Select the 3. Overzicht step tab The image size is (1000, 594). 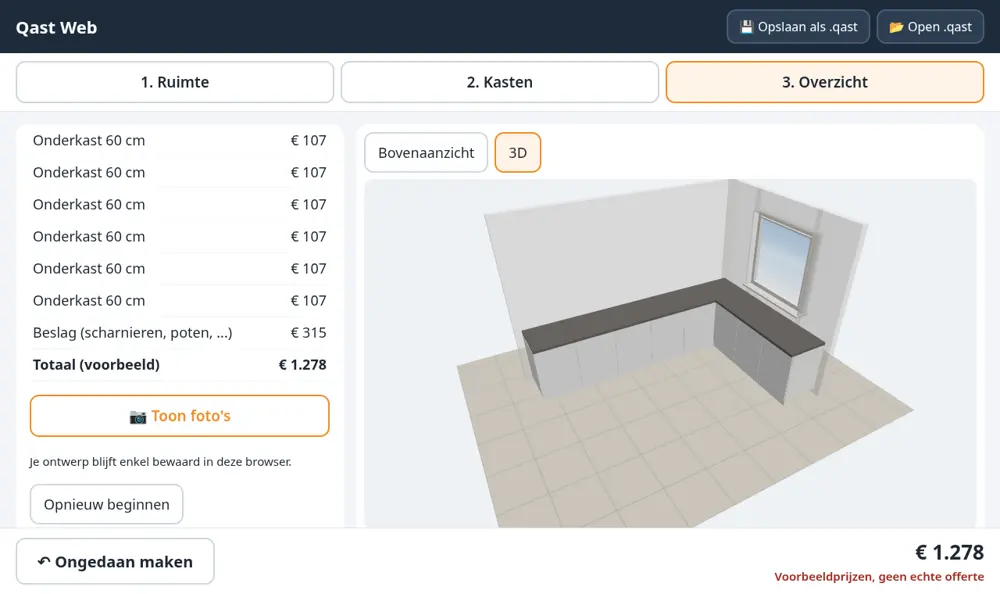825,82
